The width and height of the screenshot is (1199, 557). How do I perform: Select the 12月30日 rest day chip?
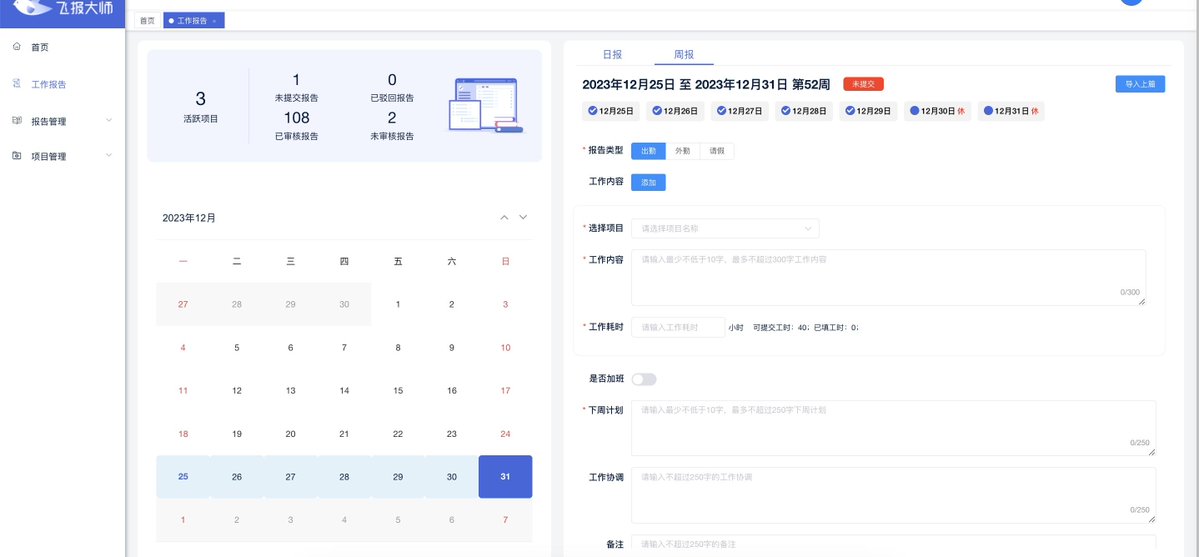(x=937, y=111)
